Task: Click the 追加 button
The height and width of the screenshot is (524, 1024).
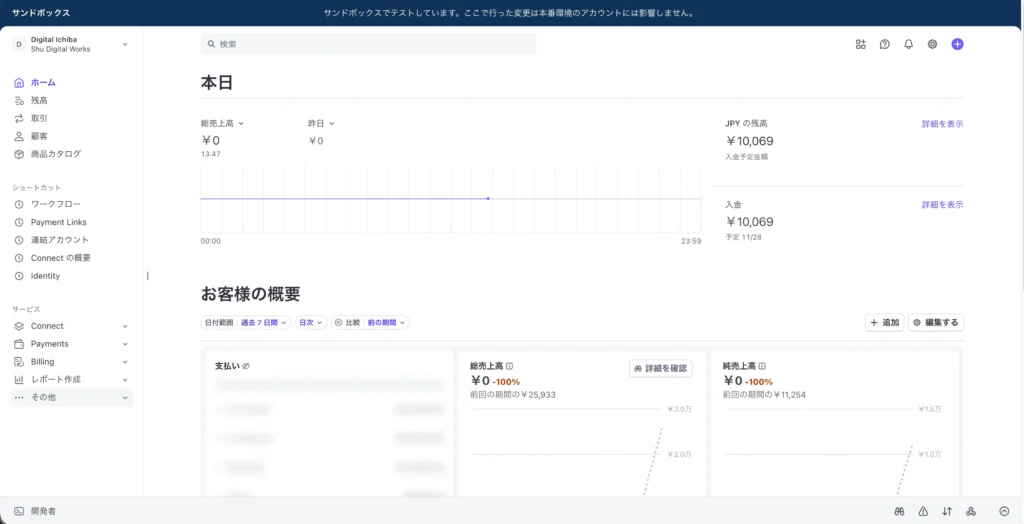Action: 884,323
